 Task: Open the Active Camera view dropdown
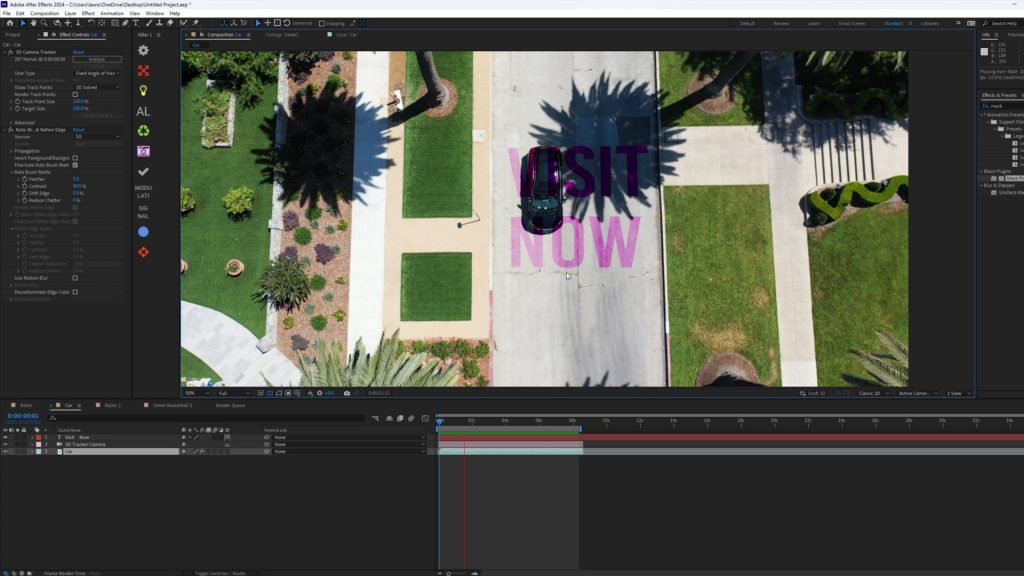[x=918, y=393]
